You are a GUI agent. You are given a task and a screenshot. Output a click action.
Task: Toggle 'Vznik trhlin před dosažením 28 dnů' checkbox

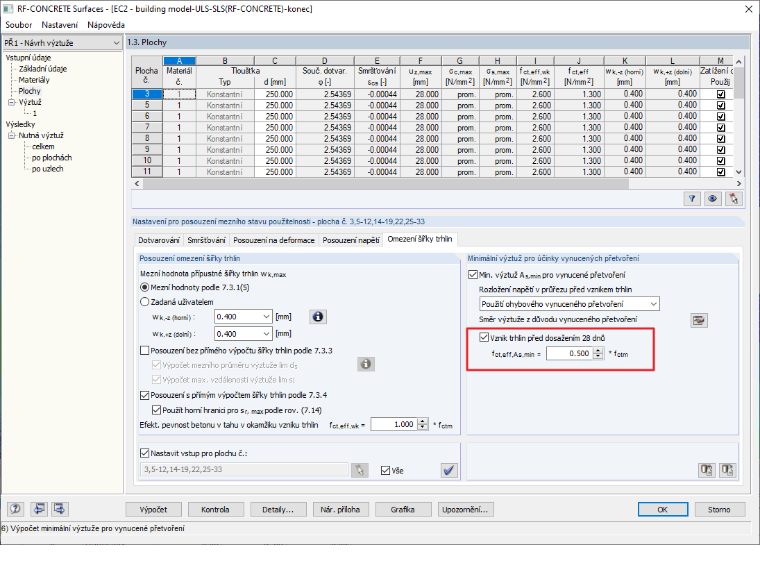[x=484, y=337]
